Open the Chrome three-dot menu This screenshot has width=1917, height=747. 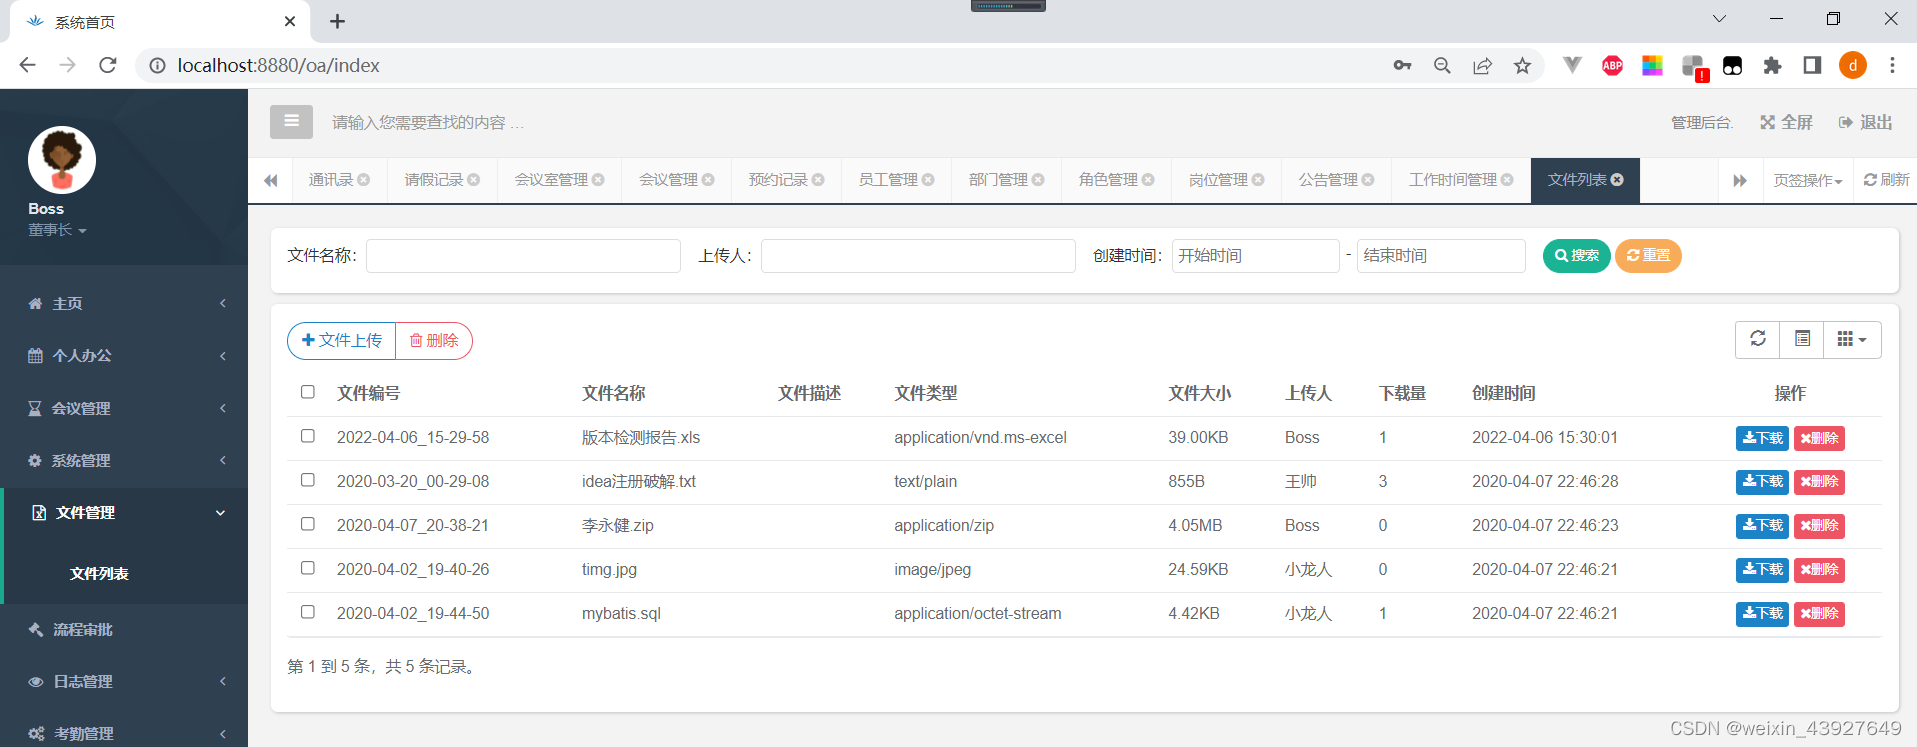1892,65
